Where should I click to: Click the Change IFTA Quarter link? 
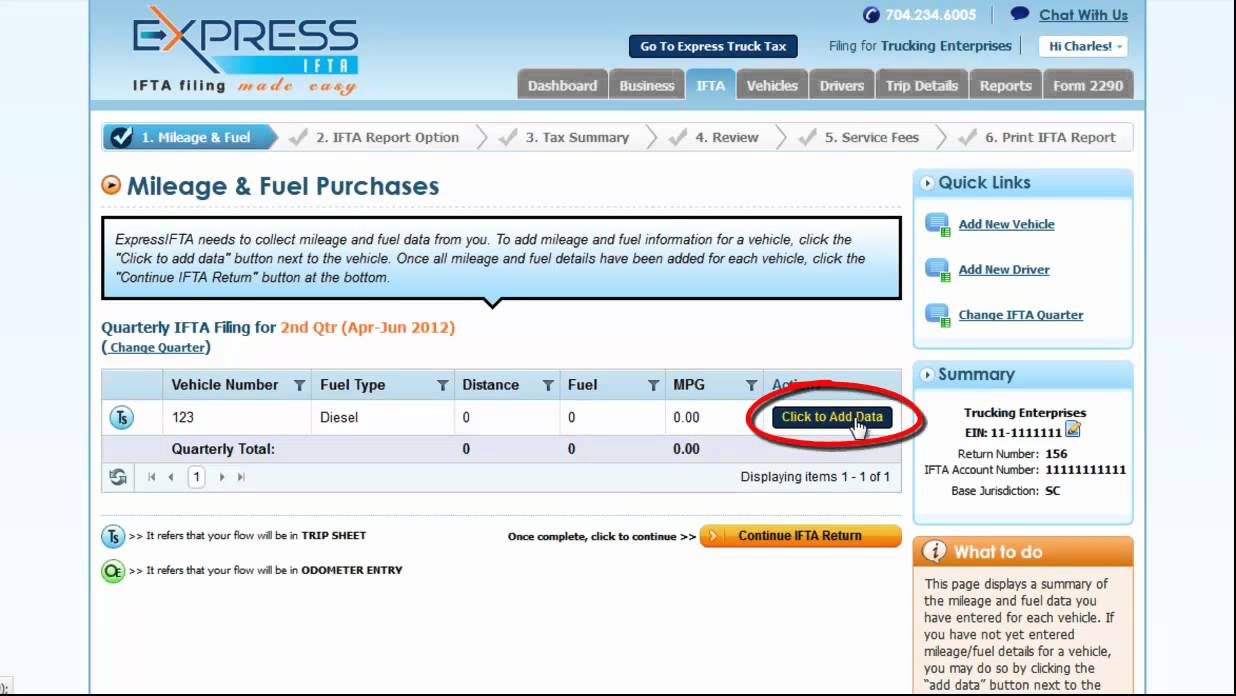1021,315
